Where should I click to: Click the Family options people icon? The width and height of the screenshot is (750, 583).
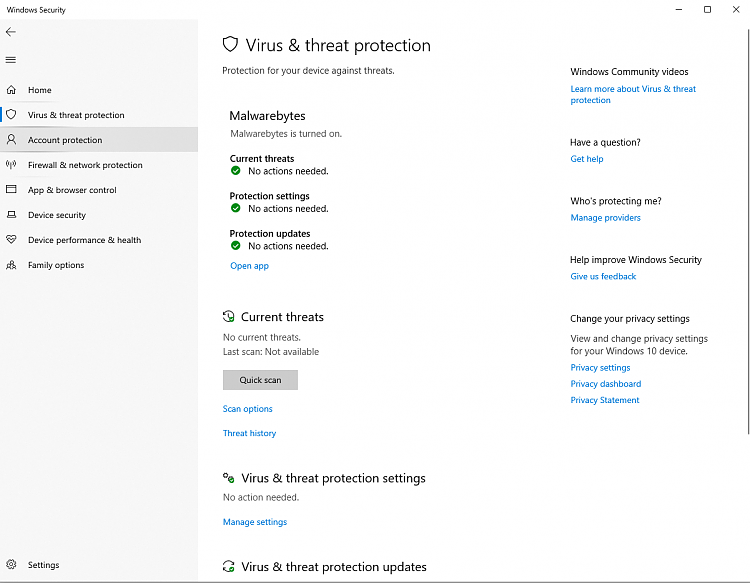[x=11, y=264]
